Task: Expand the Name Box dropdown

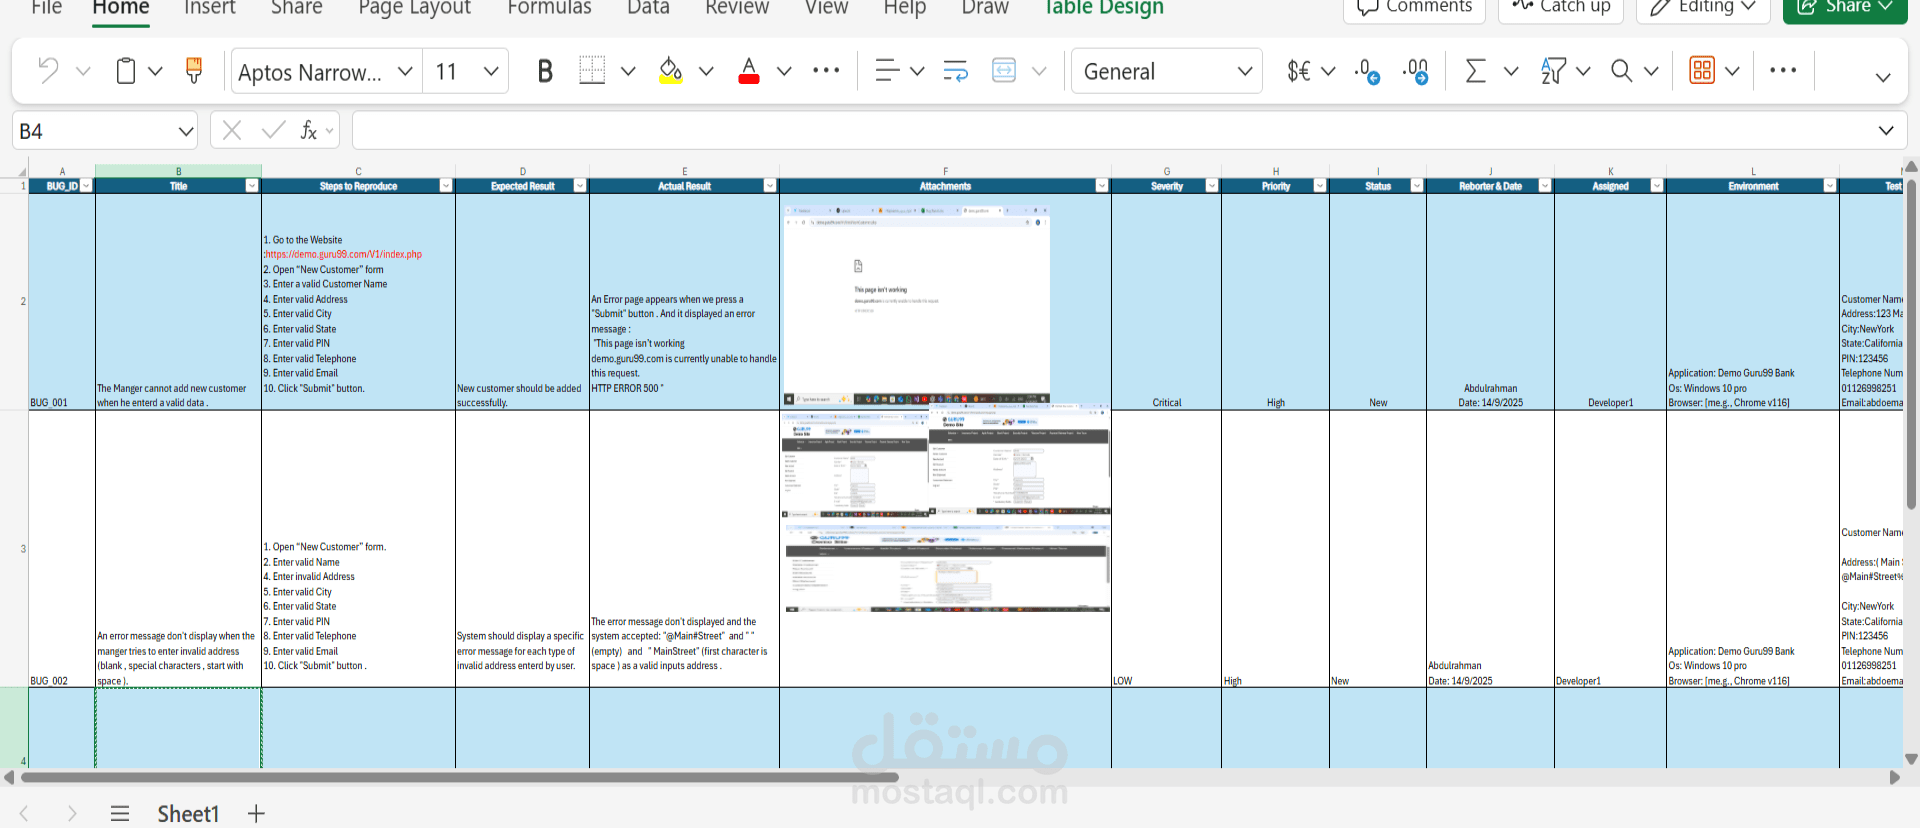Action: click(186, 131)
